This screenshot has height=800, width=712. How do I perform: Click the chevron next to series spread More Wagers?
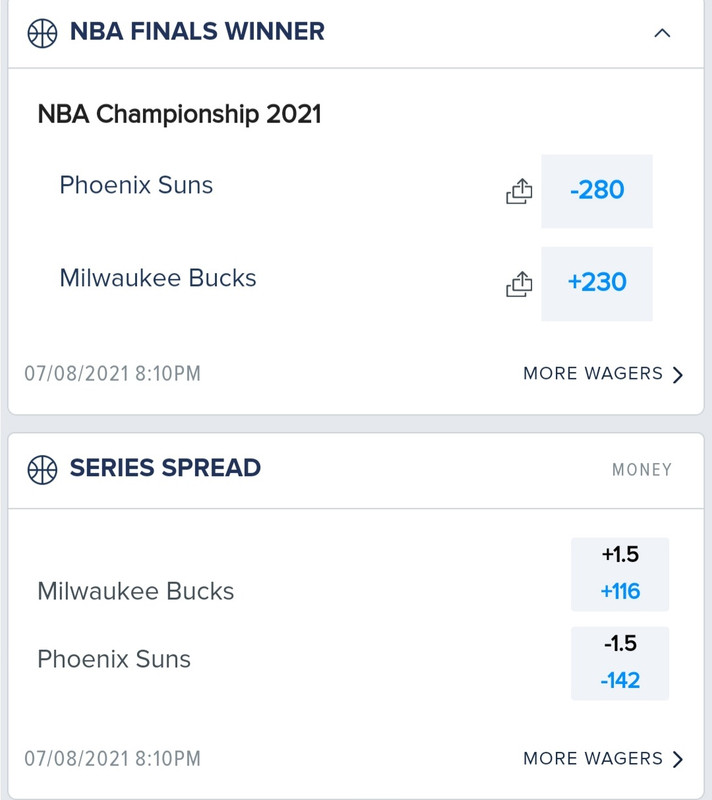coord(677,759)
